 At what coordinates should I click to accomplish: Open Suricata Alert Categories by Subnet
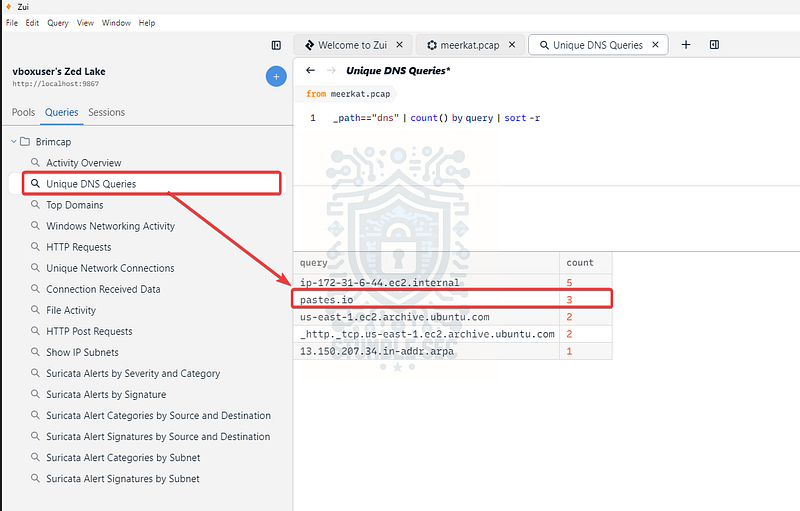point(123,458)
